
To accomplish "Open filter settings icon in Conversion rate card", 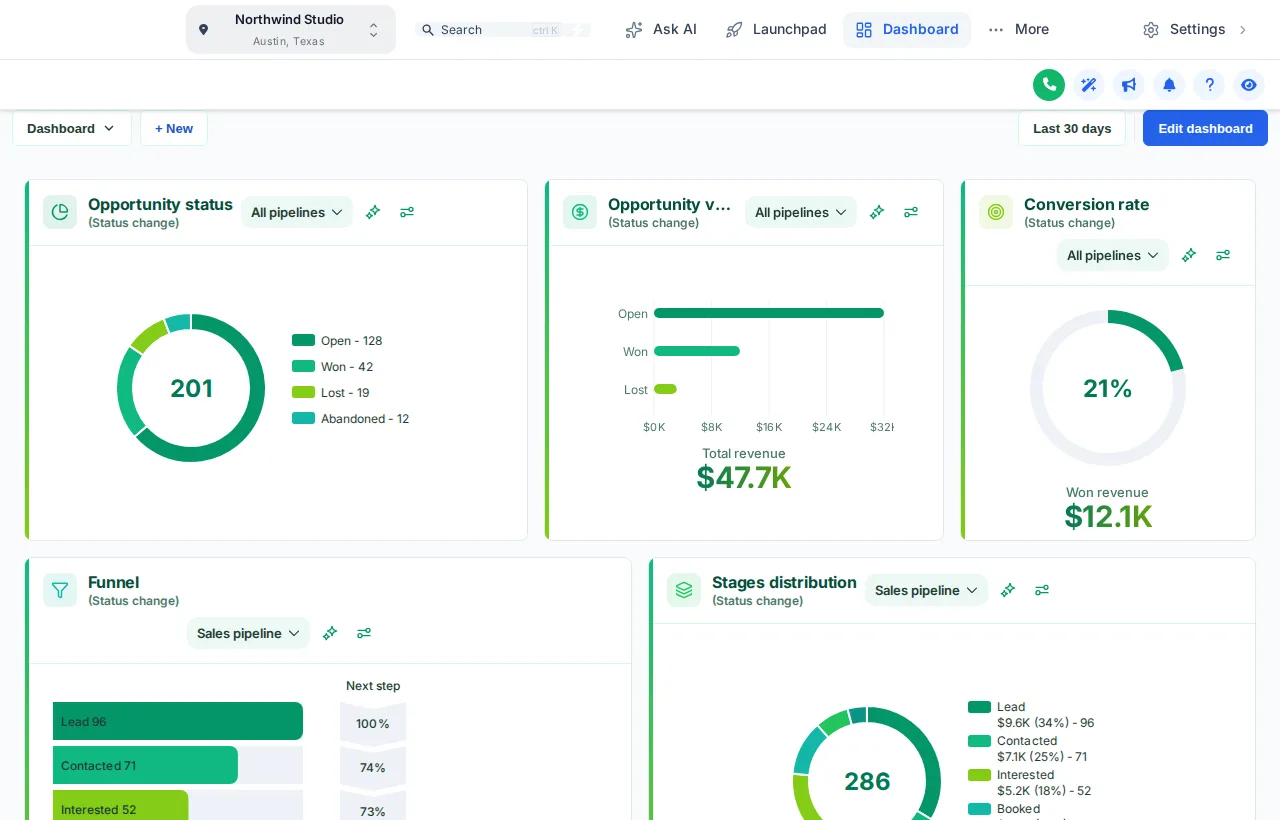I will (x=1223, y=255).
